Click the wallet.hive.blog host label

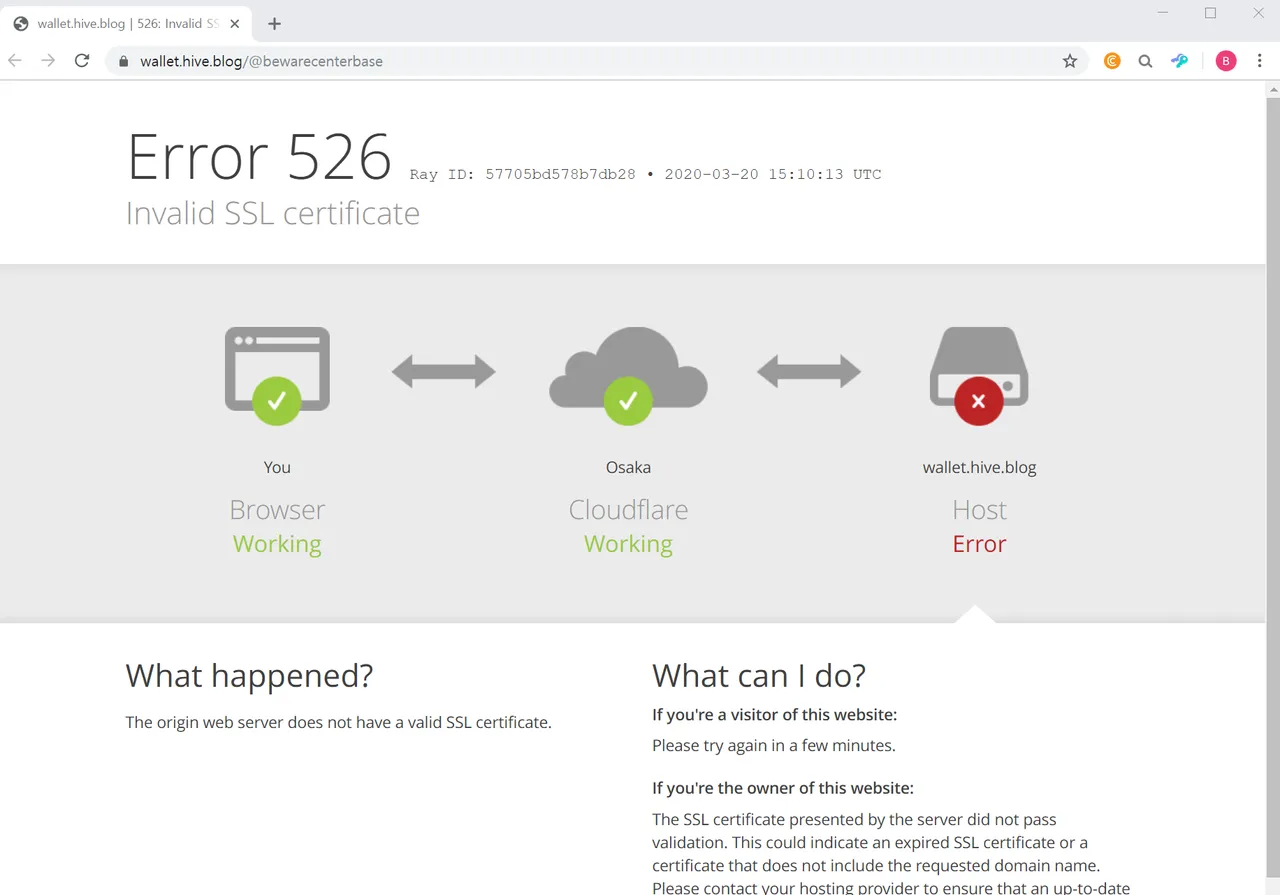click(979, 467)
